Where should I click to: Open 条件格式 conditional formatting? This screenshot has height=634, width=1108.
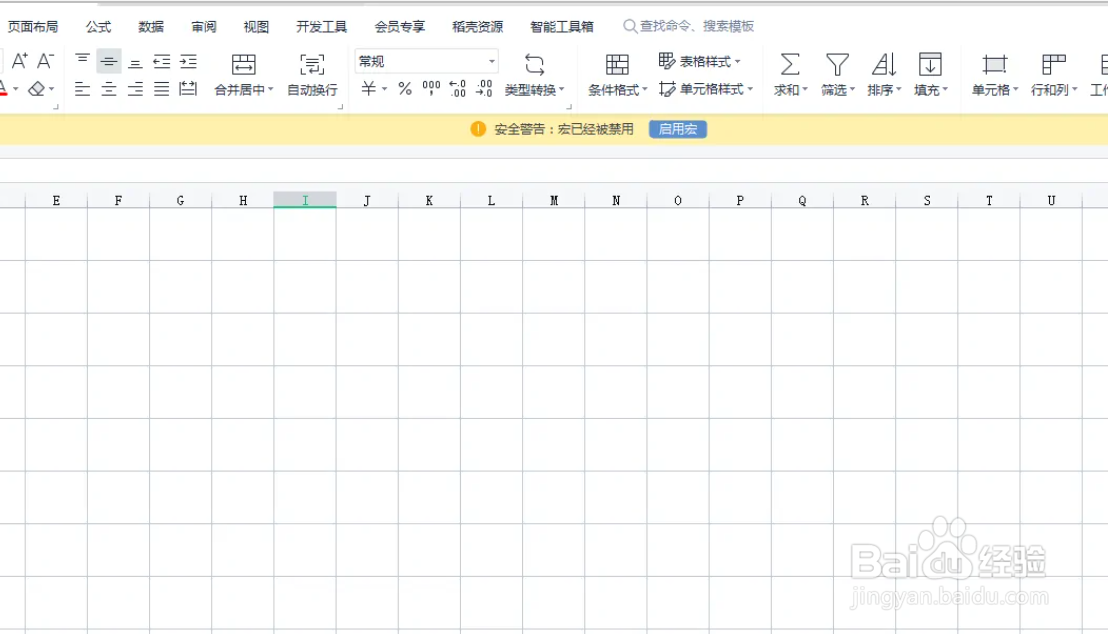pos(617,74)
